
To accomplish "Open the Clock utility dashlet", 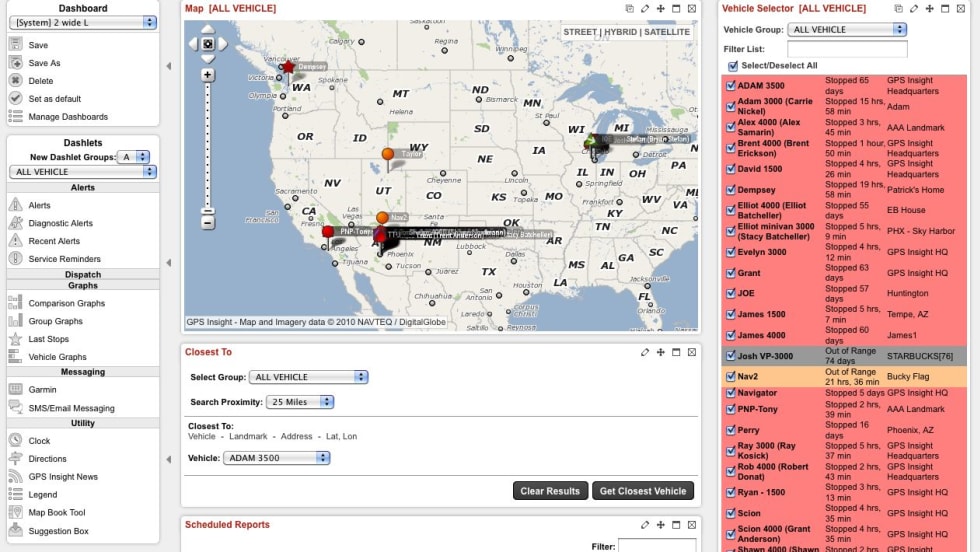I will [x=16, y=440].
